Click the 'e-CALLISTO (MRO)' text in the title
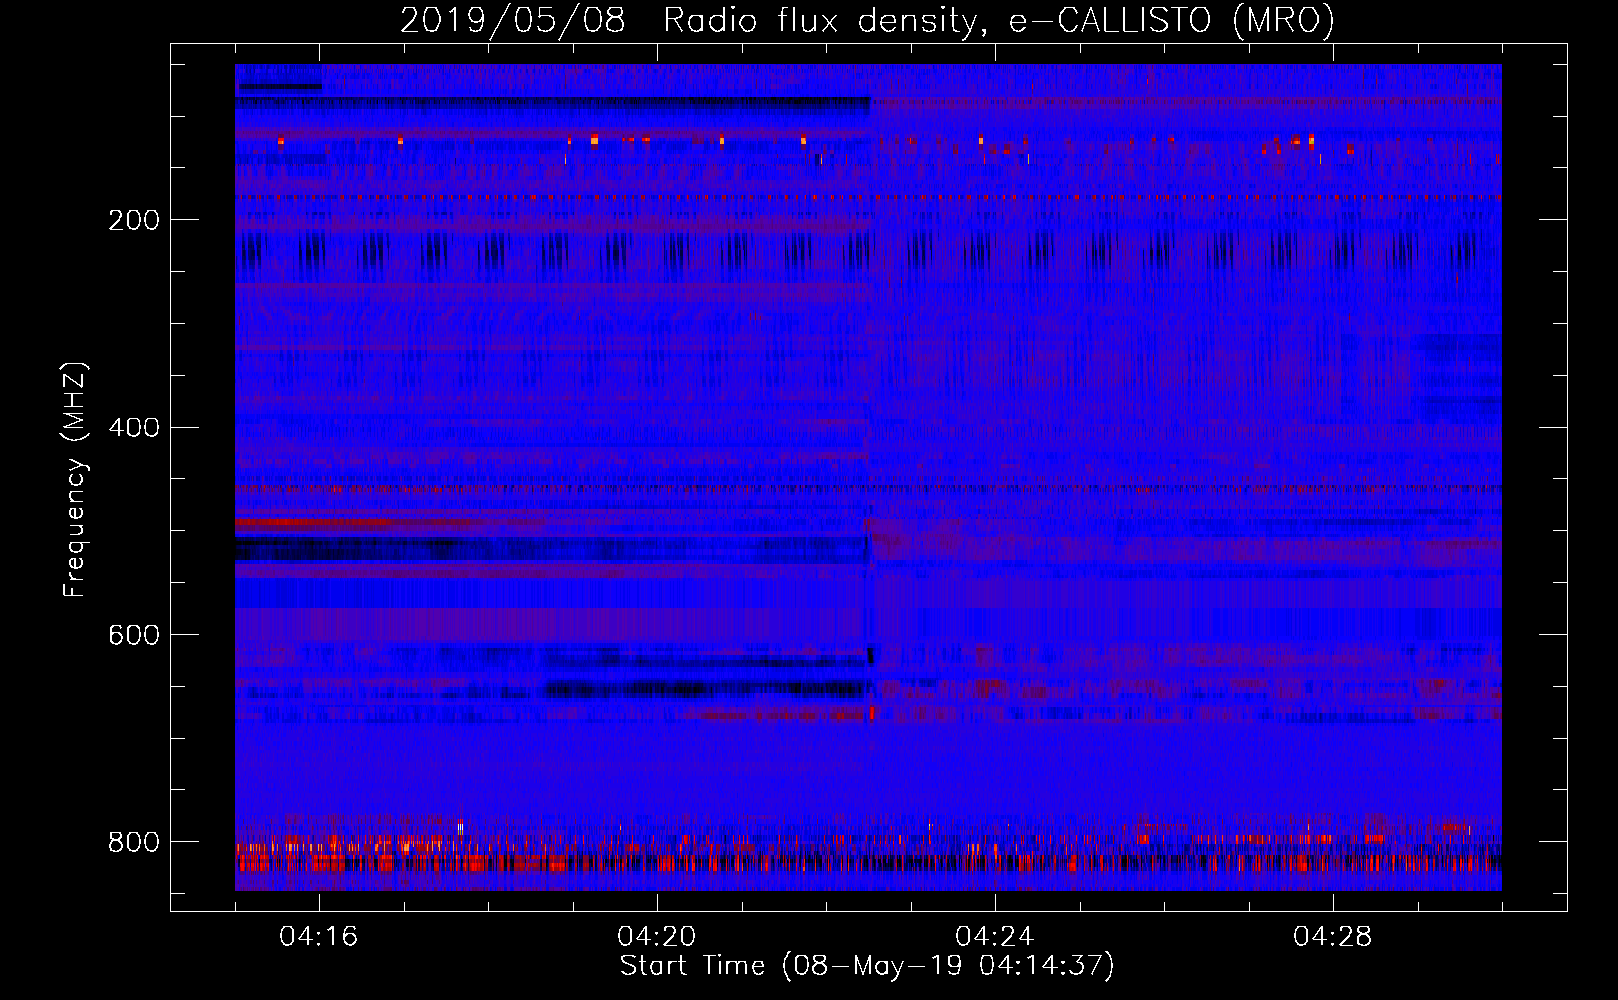Viewport: 1618px width, 1000px height. click(x=1171, y=20)
